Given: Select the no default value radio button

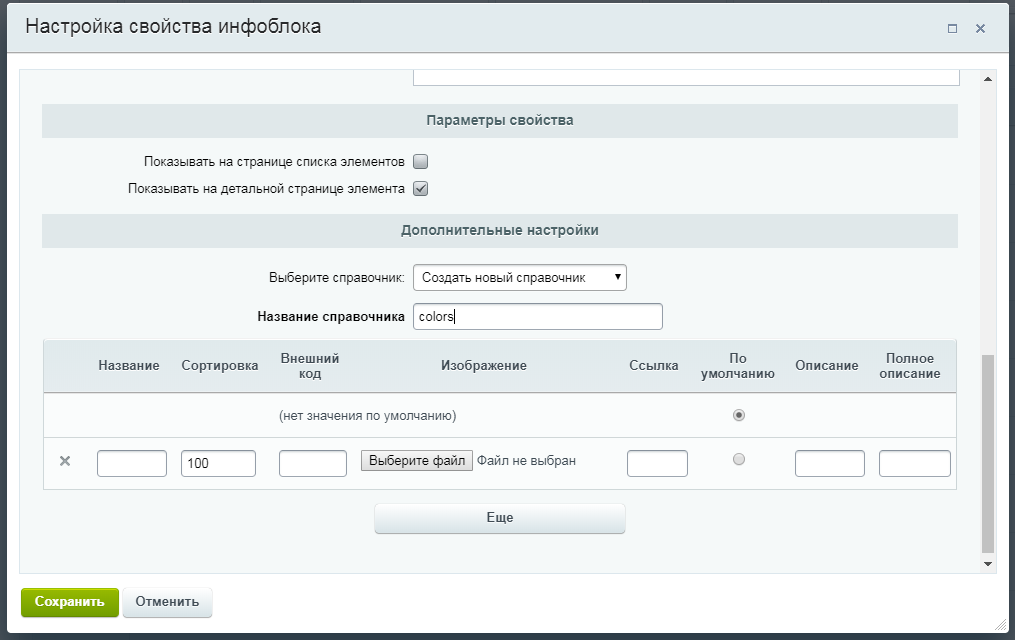Looking at the screenshot, I should pos(739,415).
